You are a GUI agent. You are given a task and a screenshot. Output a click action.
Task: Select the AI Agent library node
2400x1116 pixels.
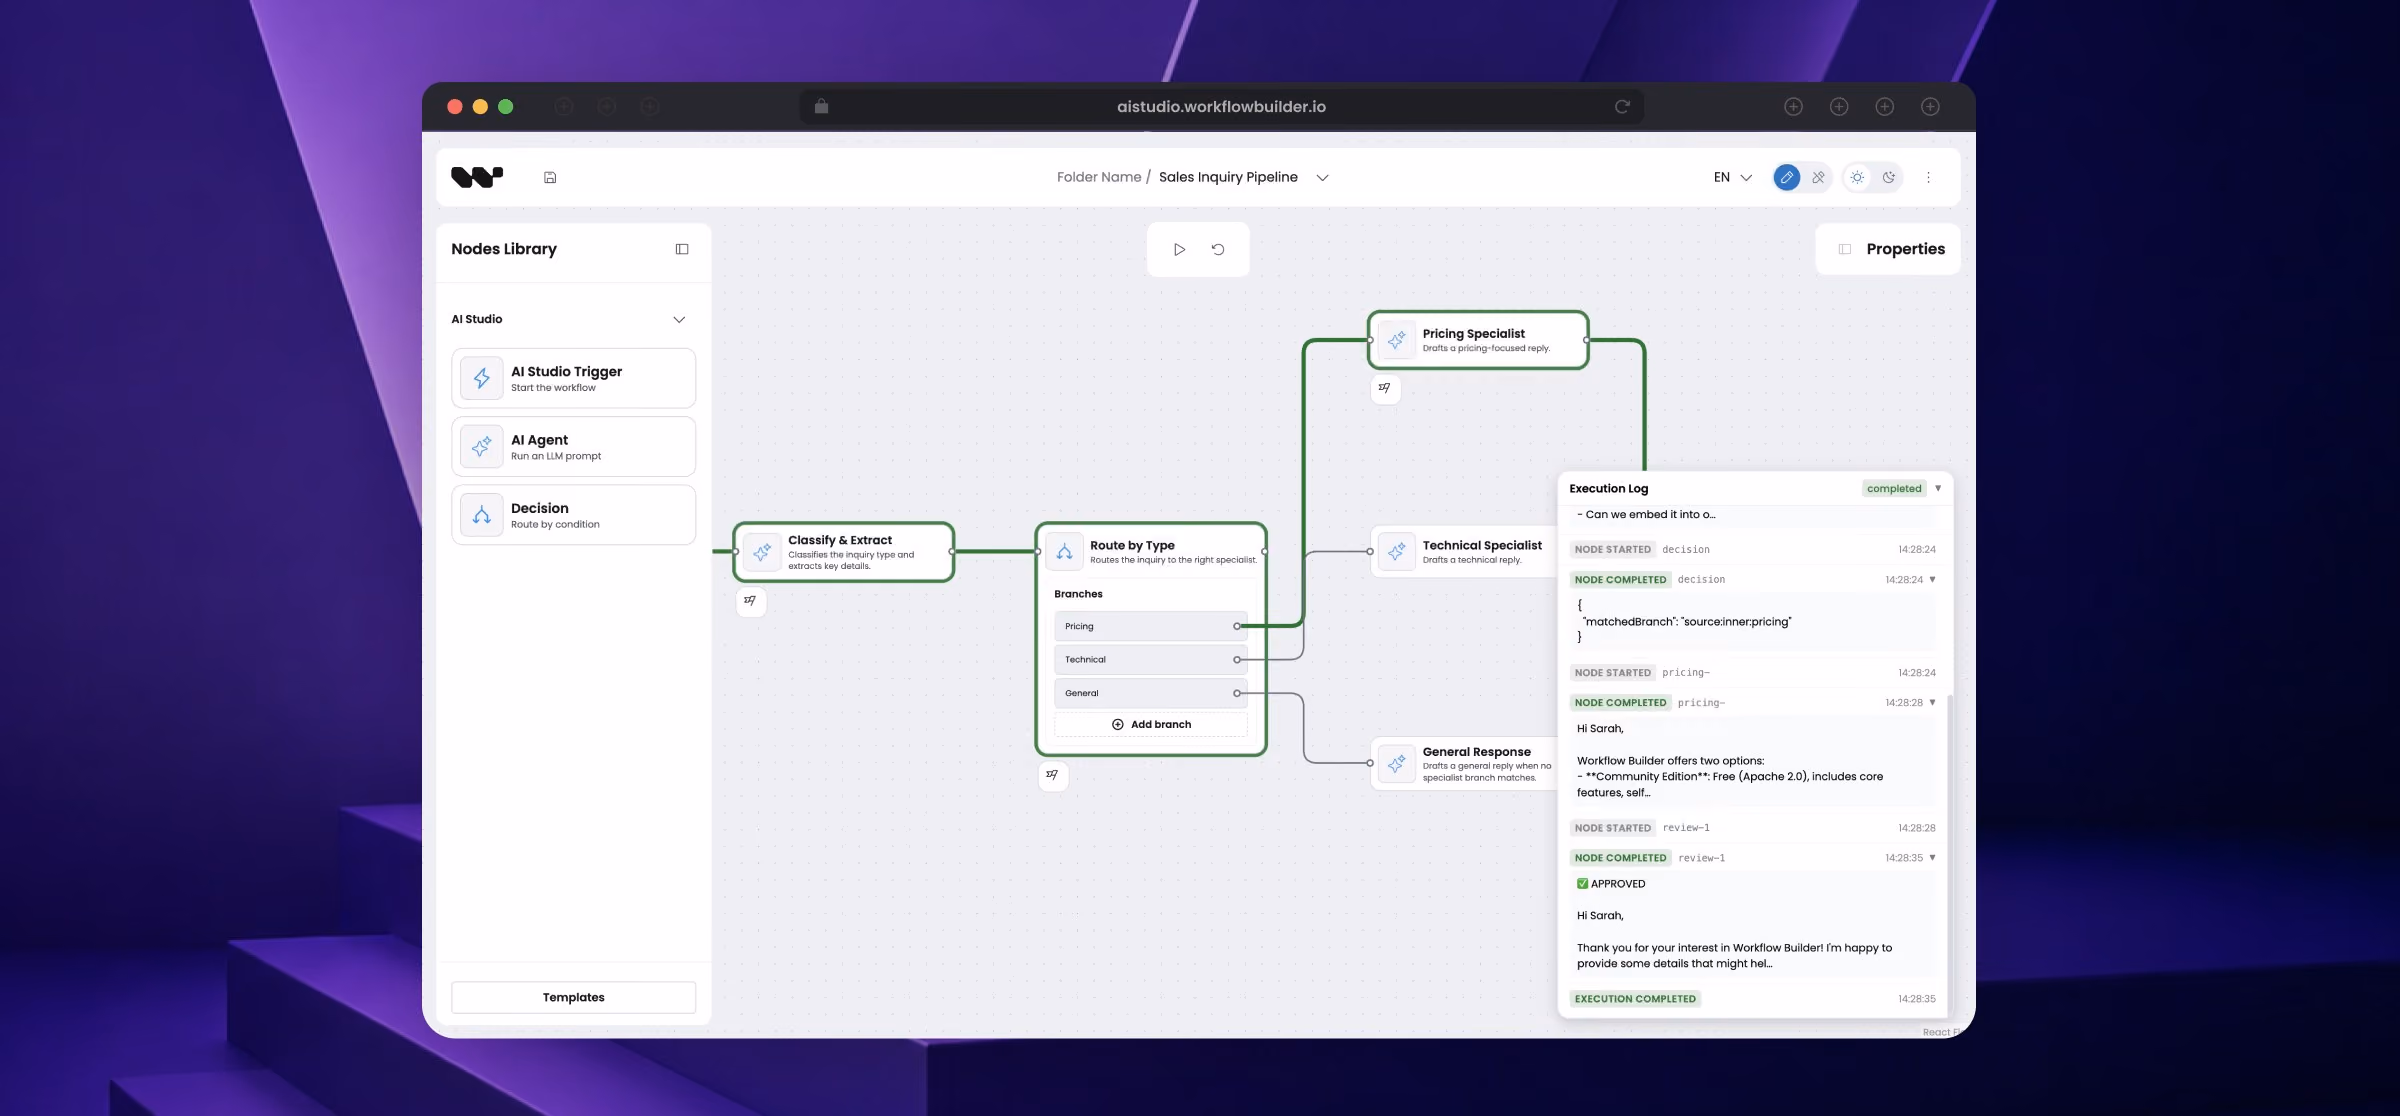coord(574,446)
